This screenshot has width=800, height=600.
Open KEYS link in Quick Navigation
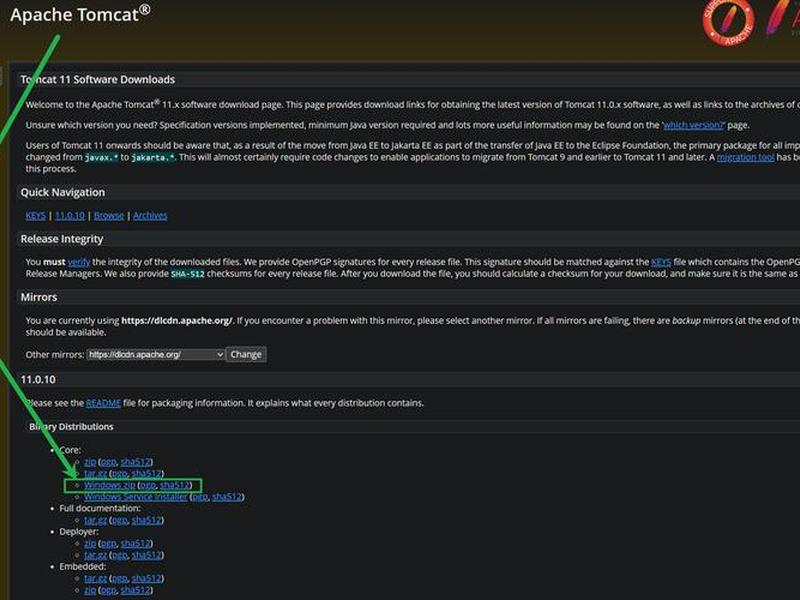35,216
